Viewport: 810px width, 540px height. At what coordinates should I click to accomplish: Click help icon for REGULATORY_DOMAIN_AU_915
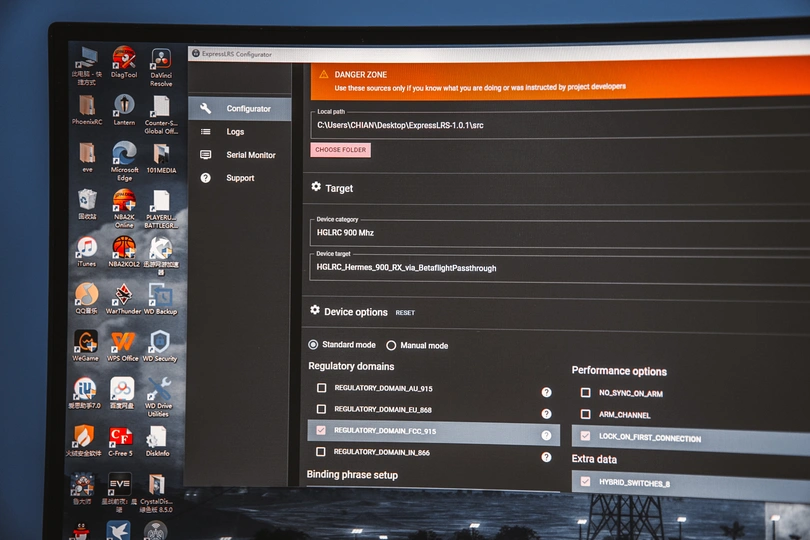click(547, 392)
